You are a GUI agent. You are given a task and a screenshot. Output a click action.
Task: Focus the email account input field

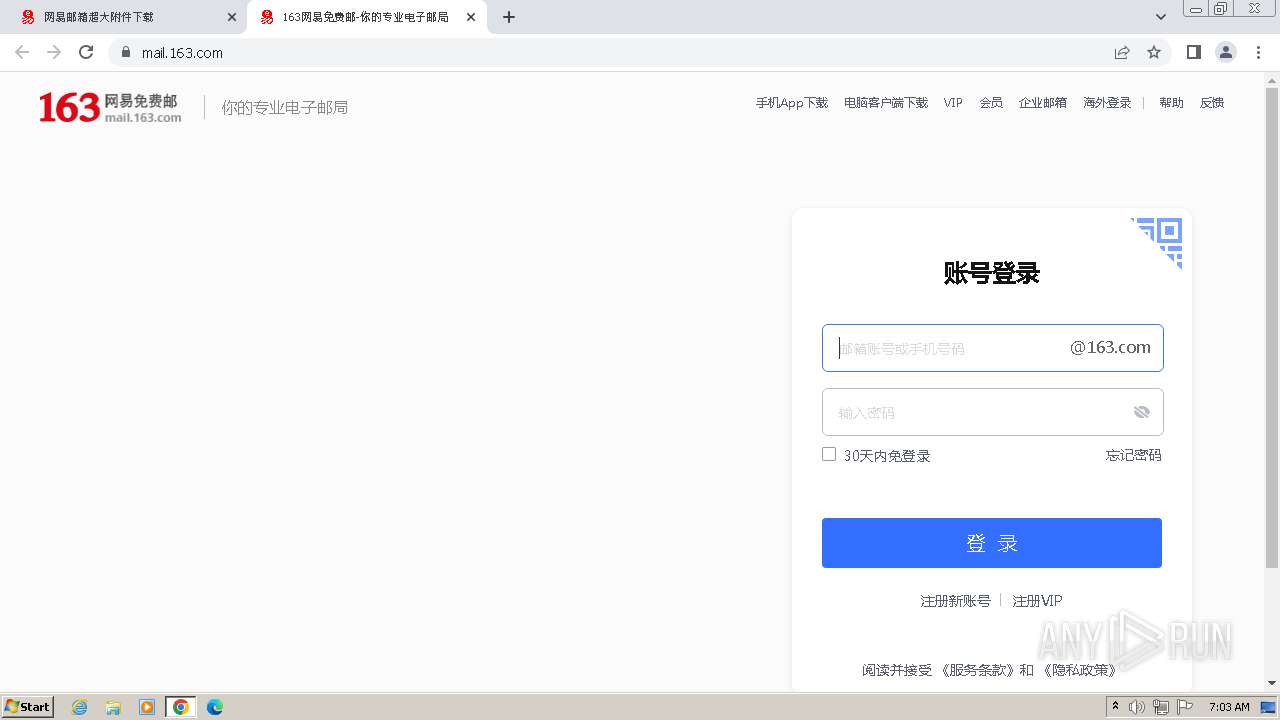click(x=993, y=348)
